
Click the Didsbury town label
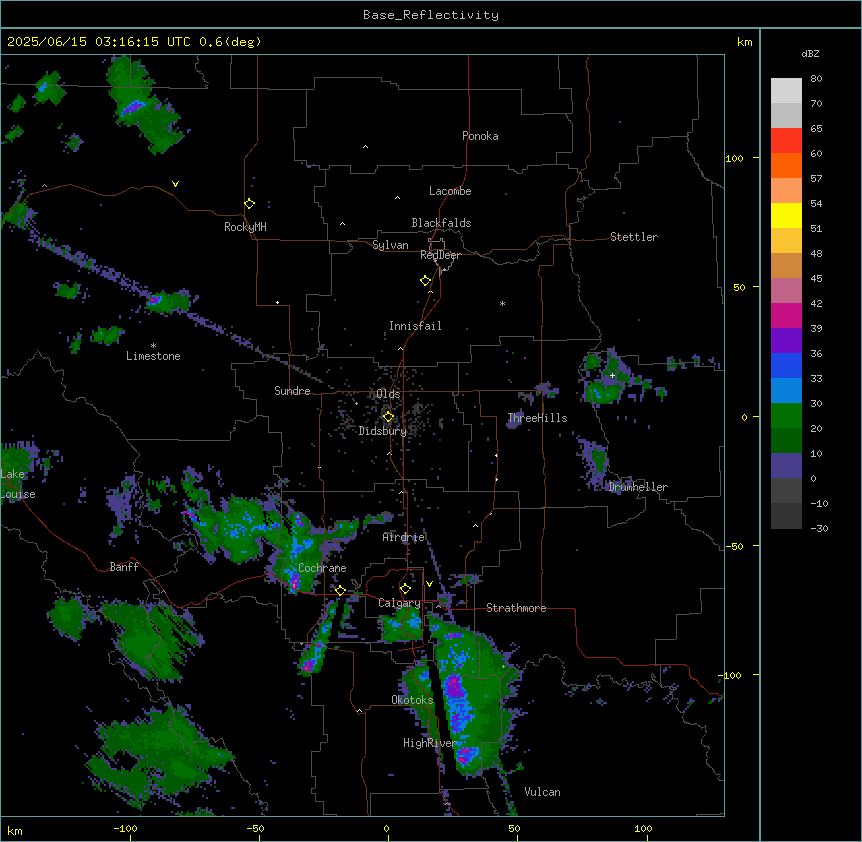pyautogui.click(x=382, y=431)
